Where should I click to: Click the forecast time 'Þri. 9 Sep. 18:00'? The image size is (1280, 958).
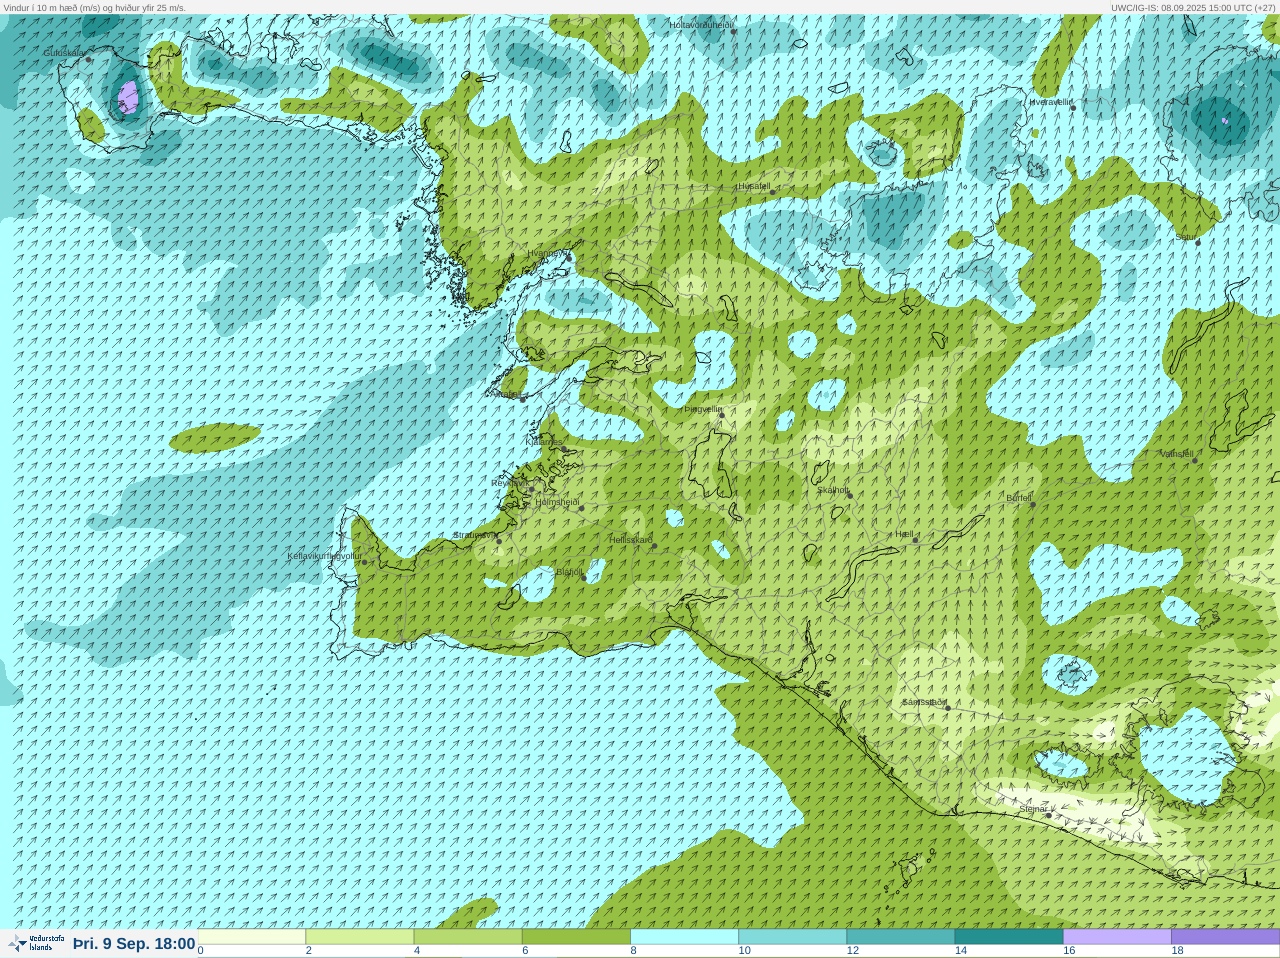pyautogui.click(x=134, y=943)
